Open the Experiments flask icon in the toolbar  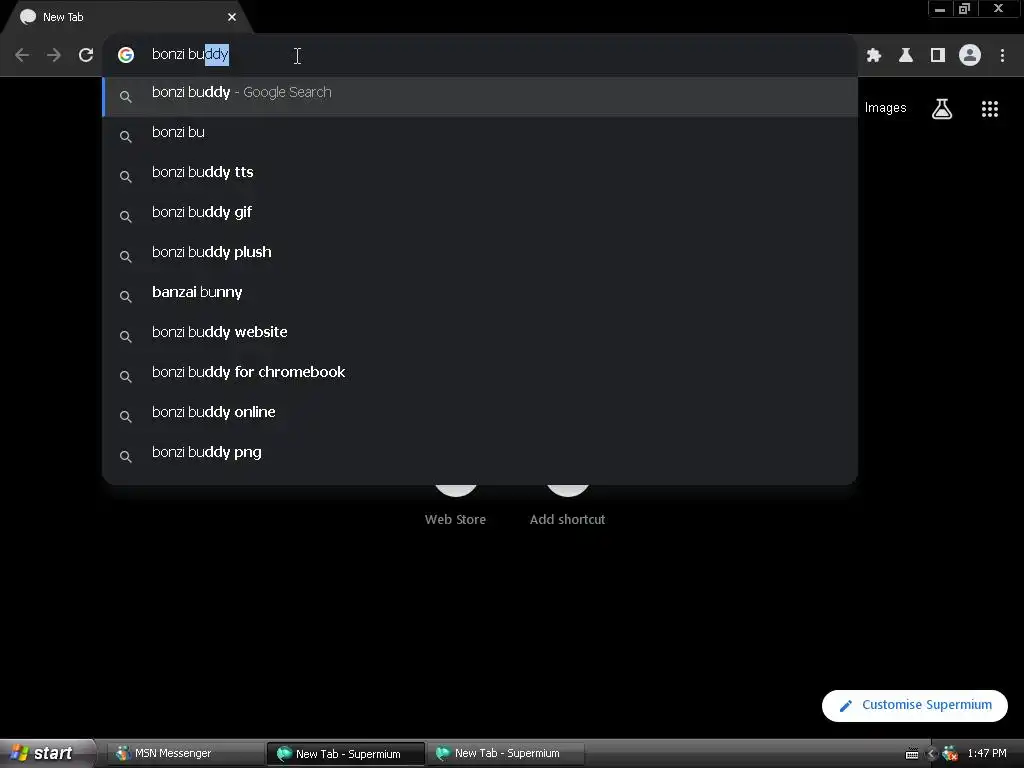coord(906,56)
